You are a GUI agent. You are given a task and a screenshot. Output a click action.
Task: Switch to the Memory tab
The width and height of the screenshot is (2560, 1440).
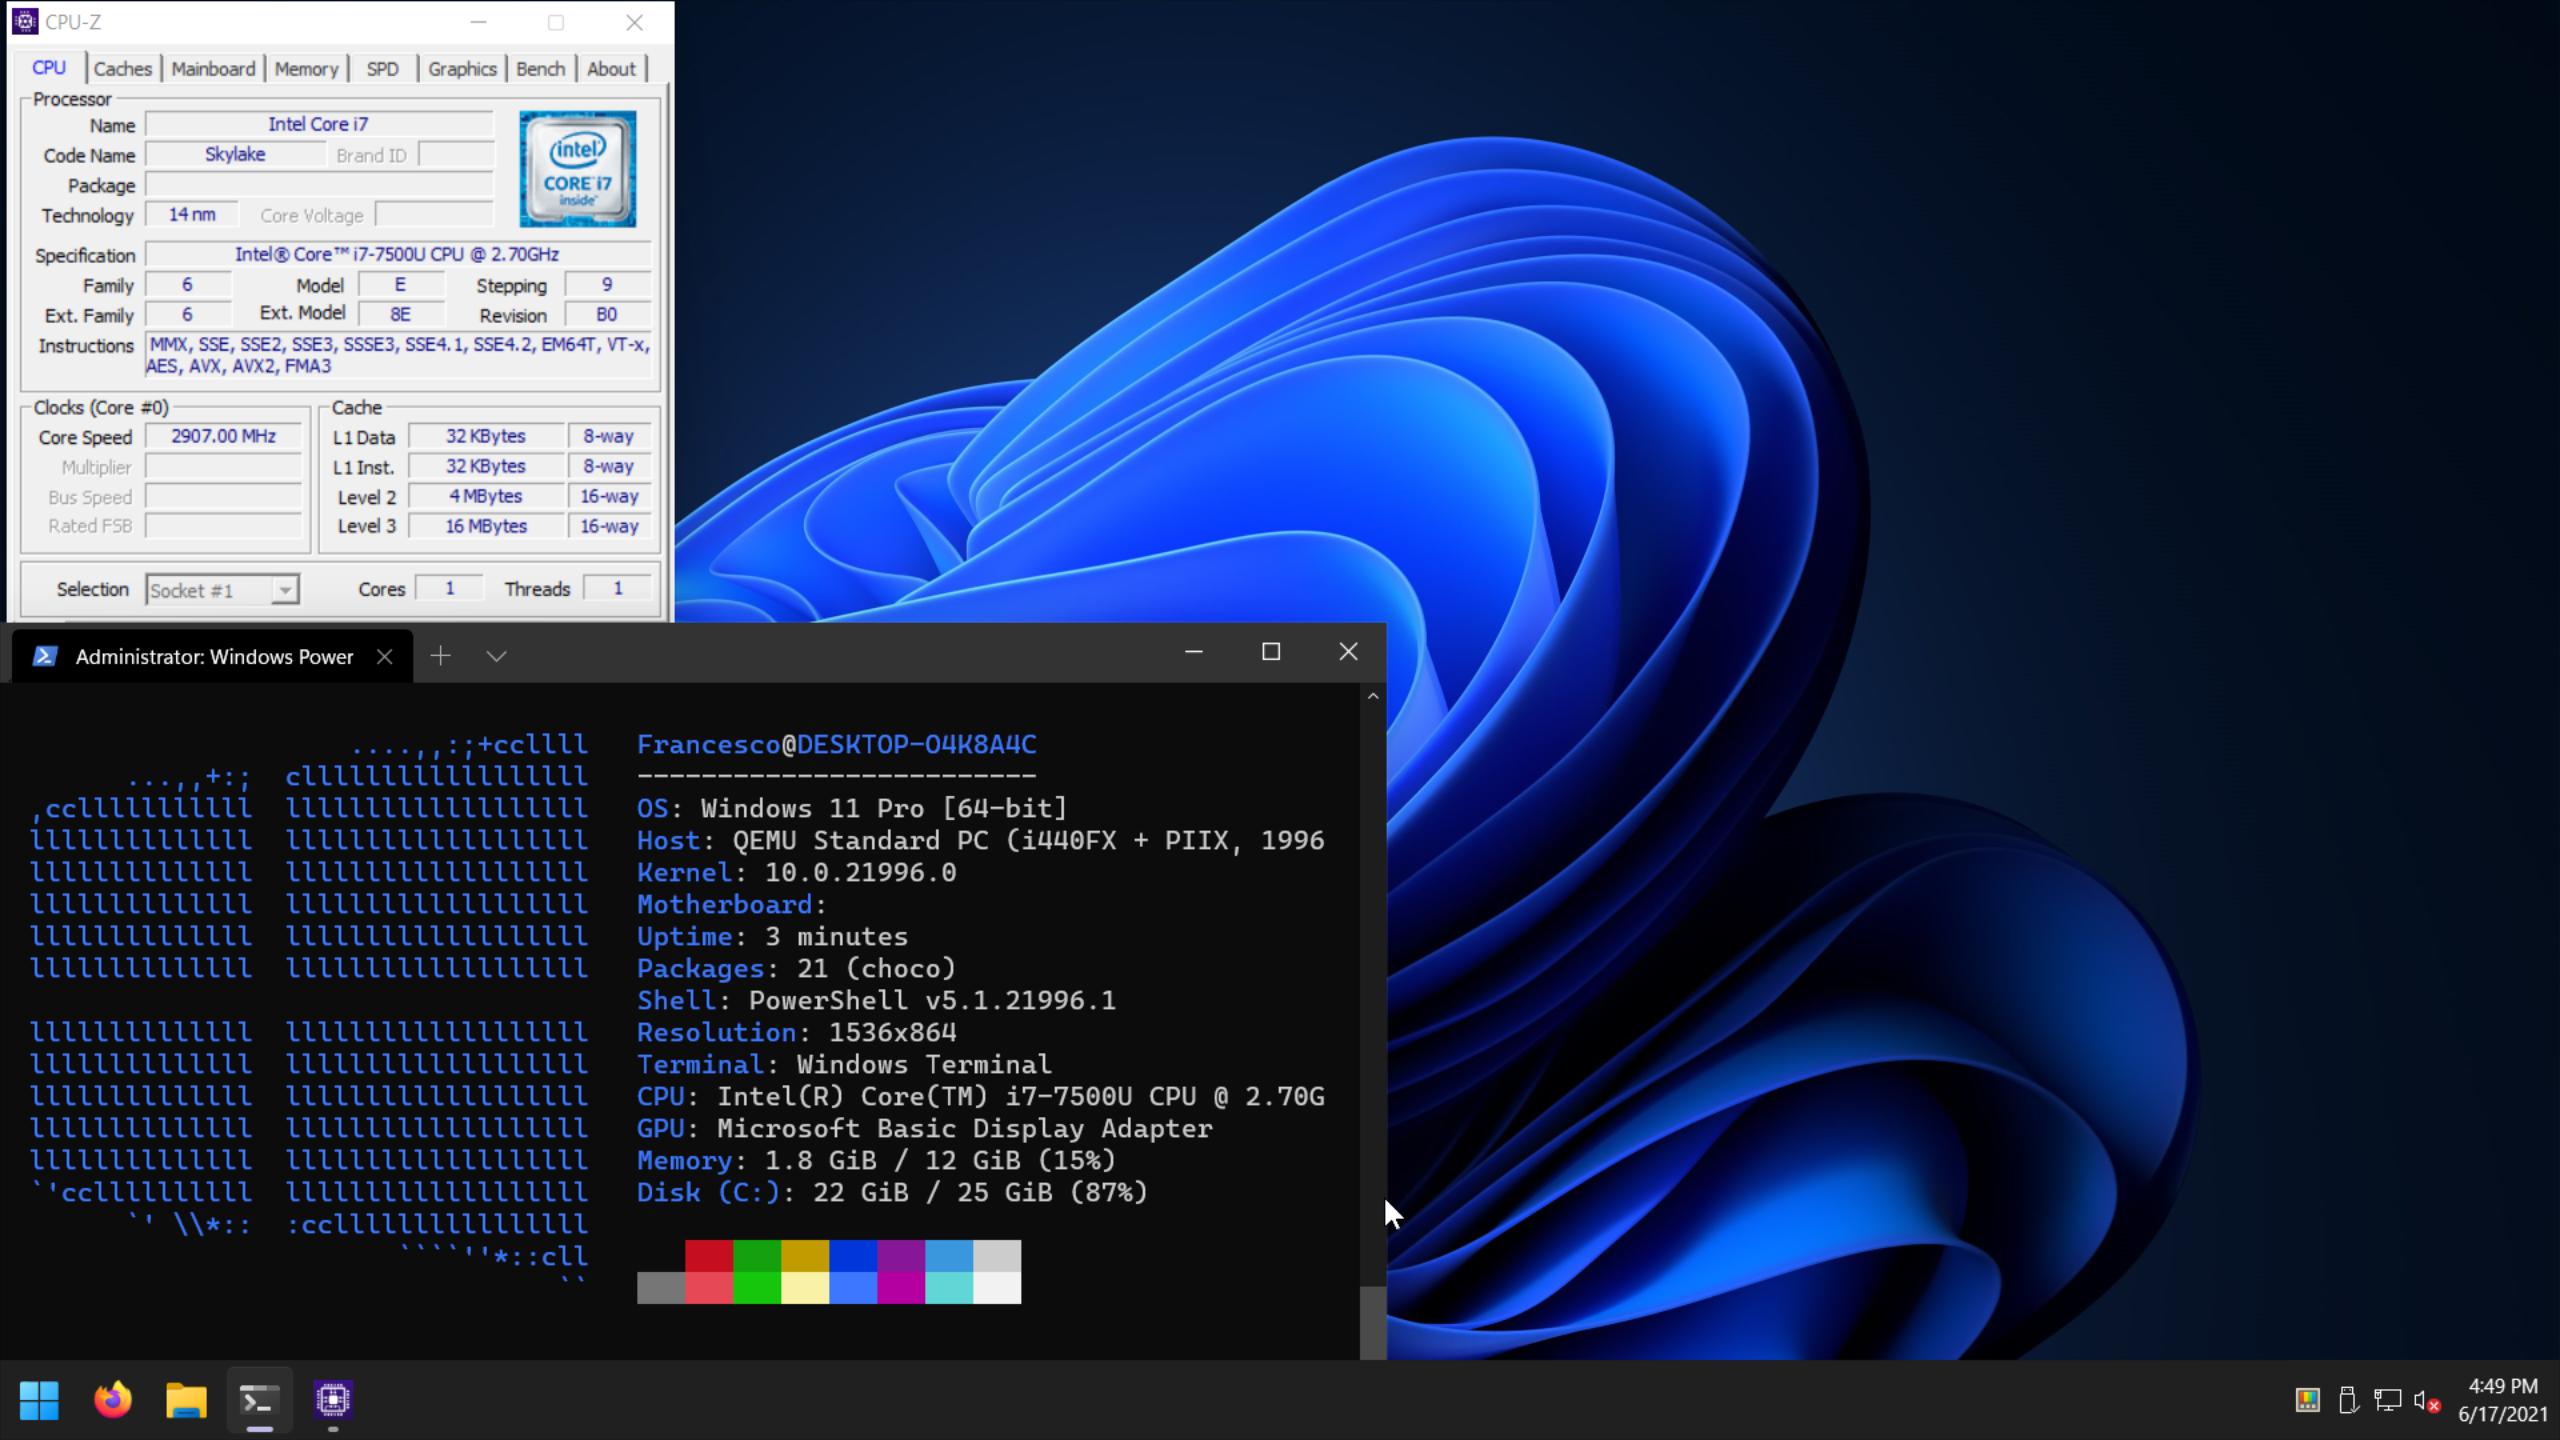pyautogui.click(x=306, y=69)
